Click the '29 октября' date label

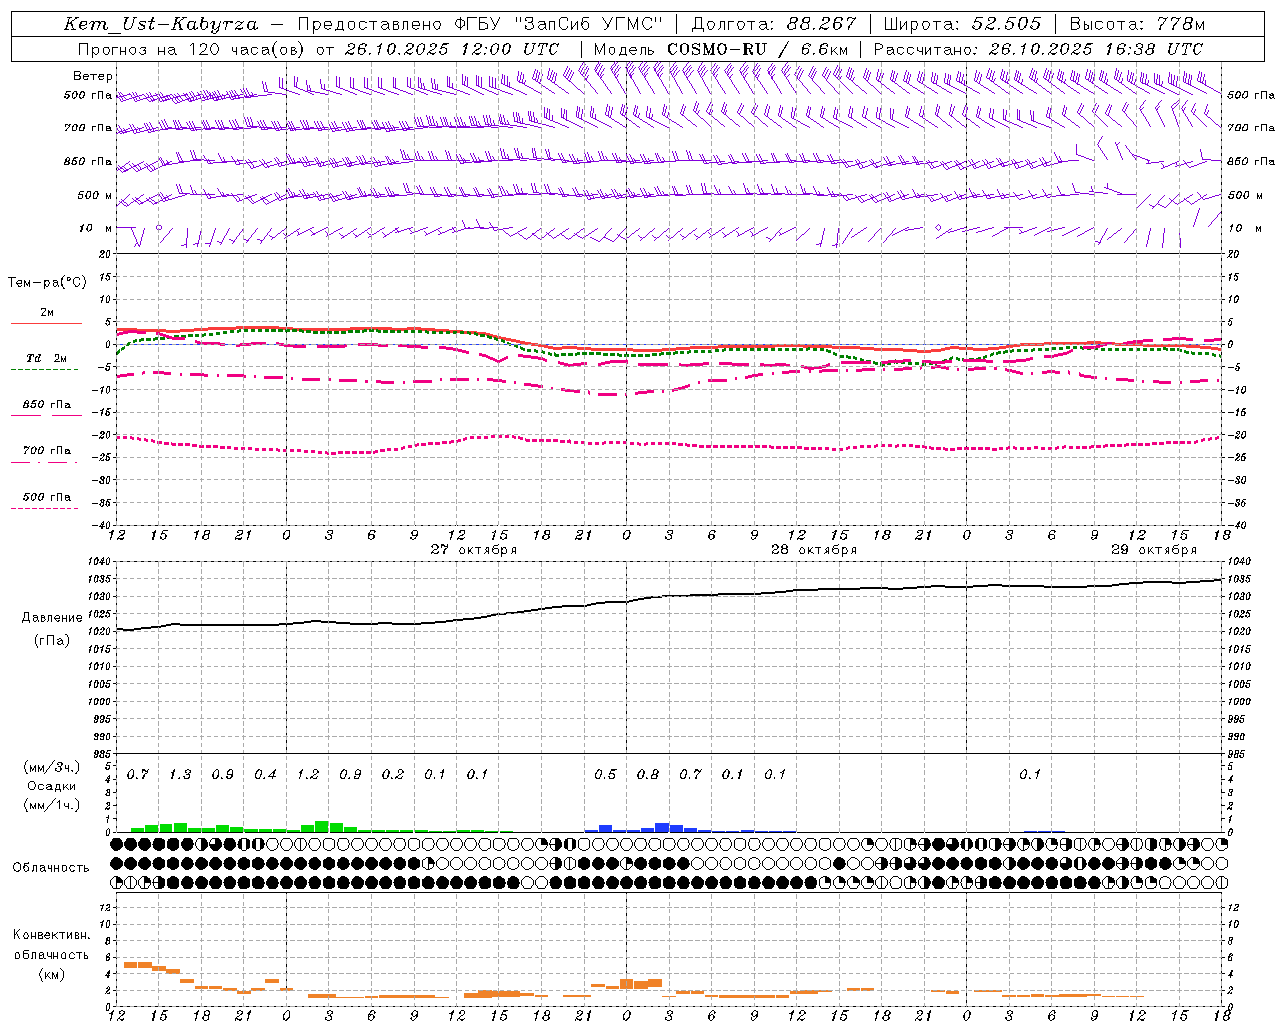[x=1154, y=550]
